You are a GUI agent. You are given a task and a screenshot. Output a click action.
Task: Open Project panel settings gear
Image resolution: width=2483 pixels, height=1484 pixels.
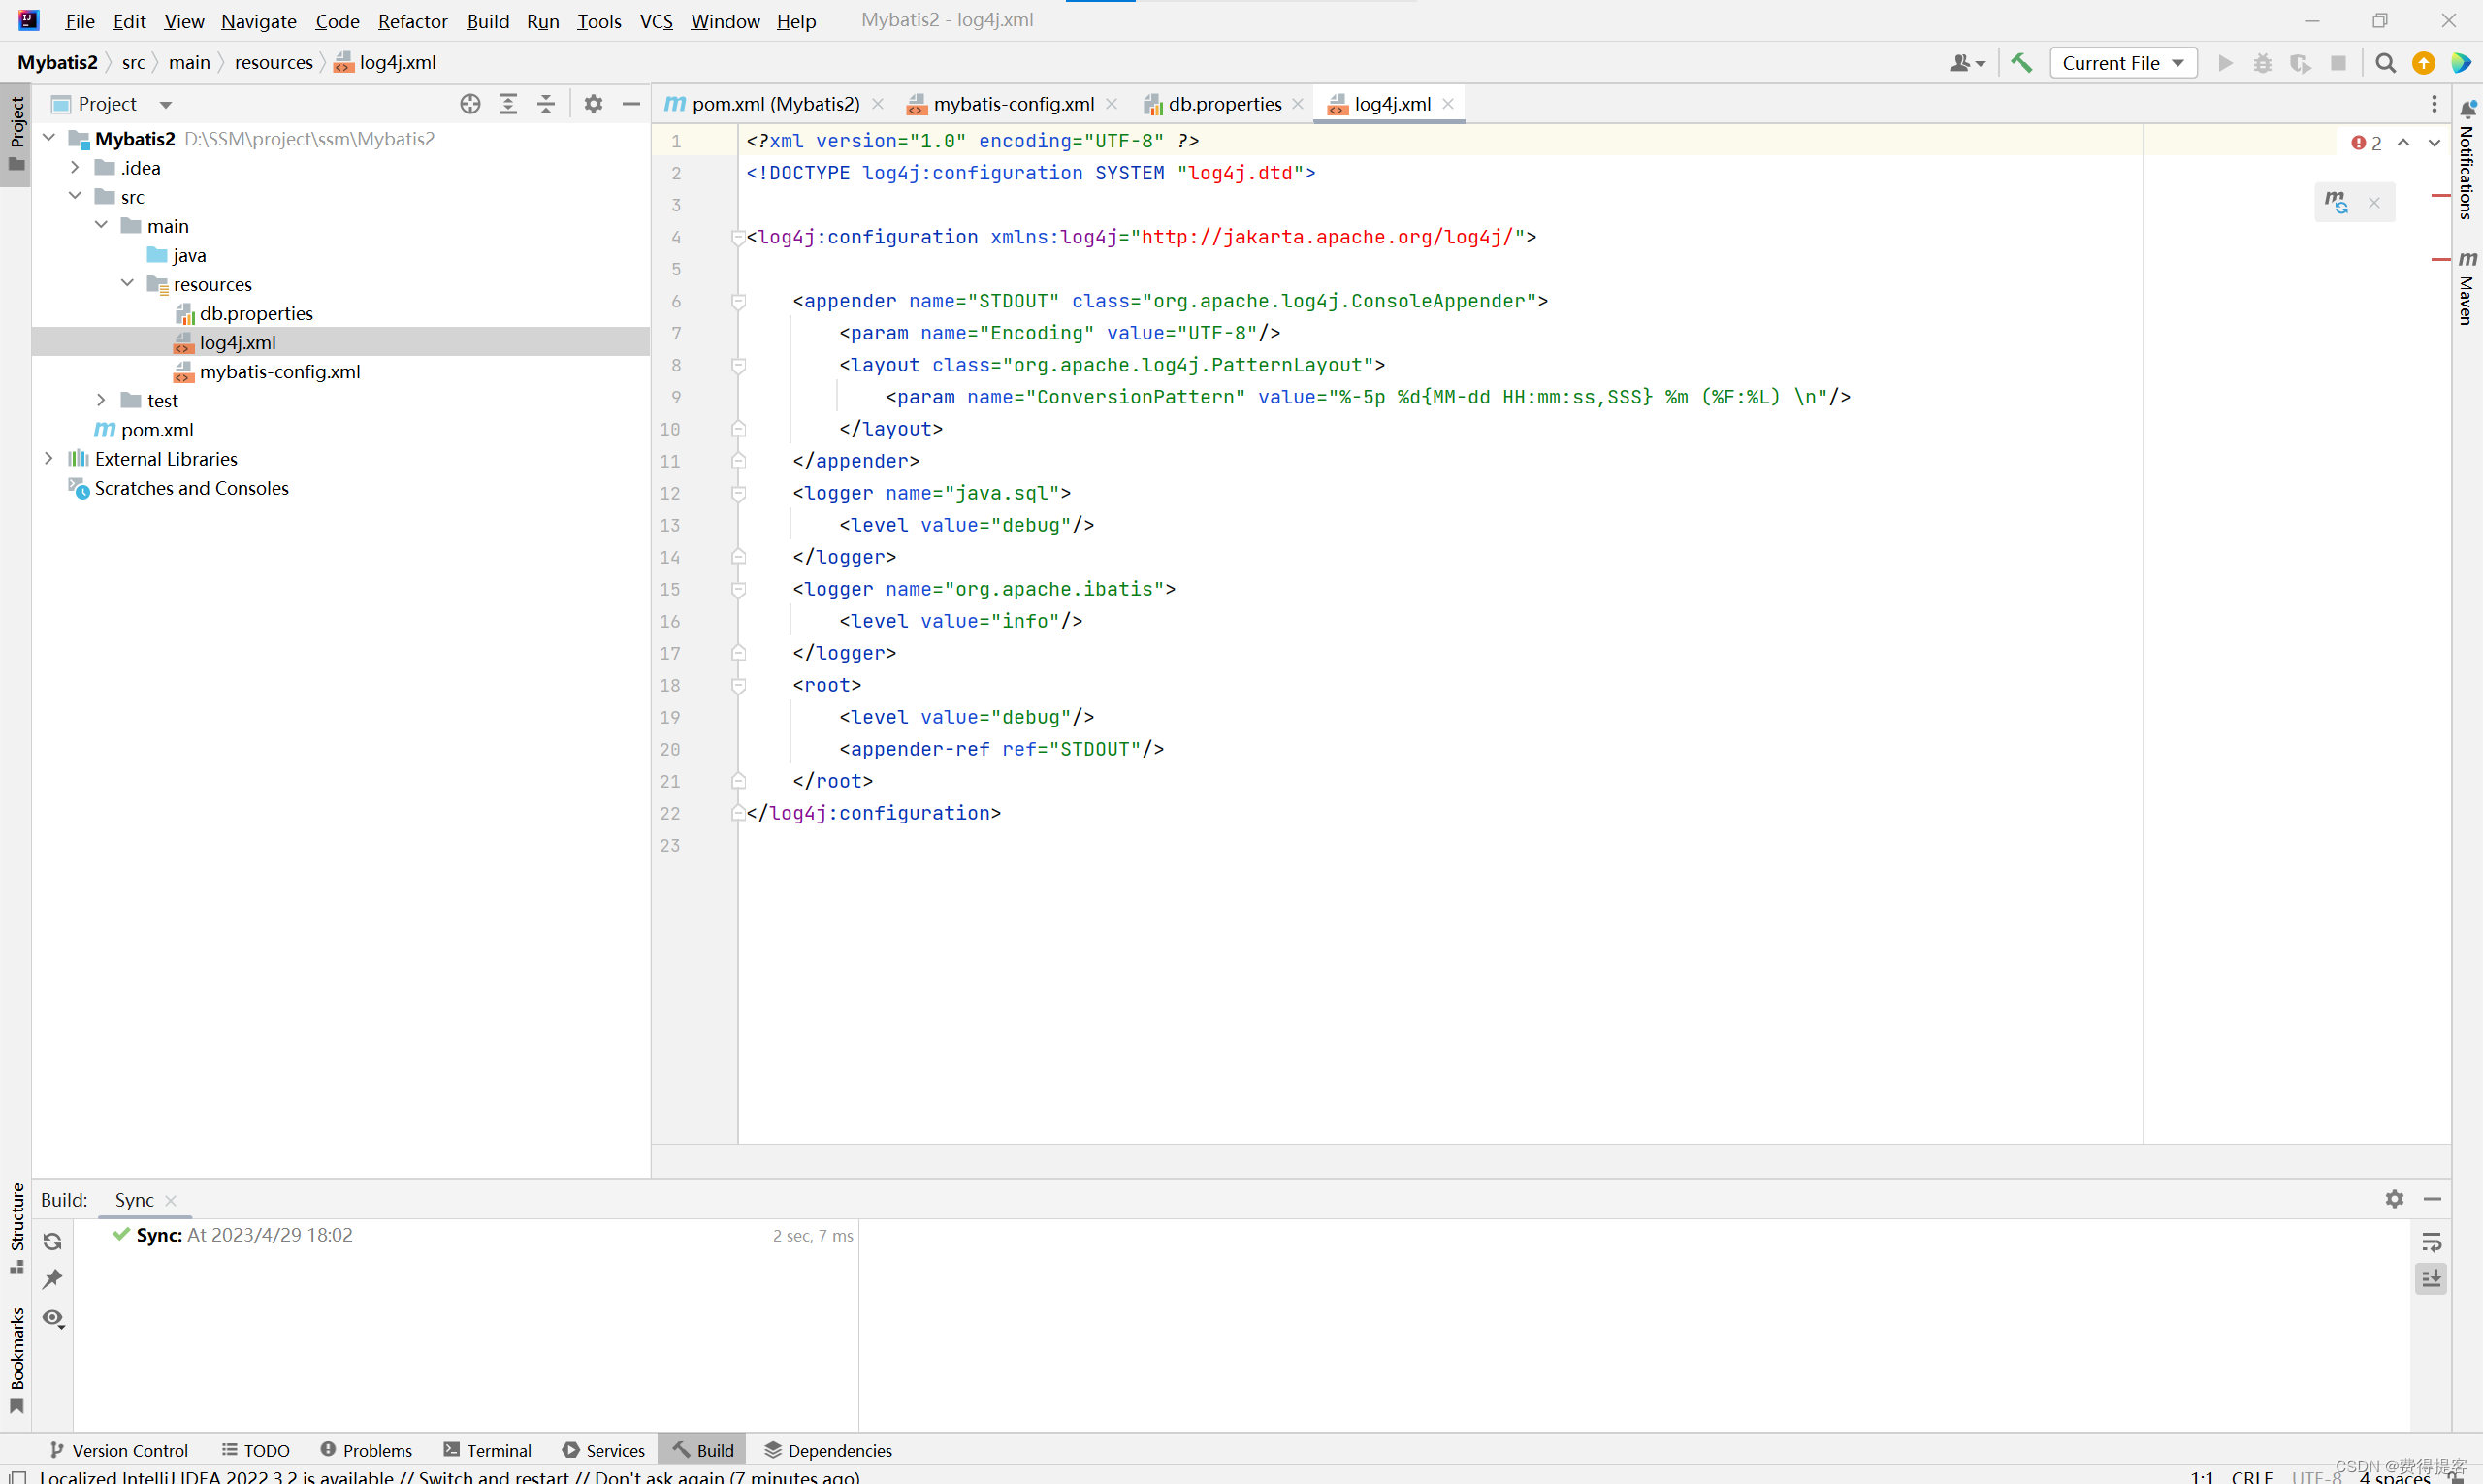pyautogui.click(x=593, y=104)
